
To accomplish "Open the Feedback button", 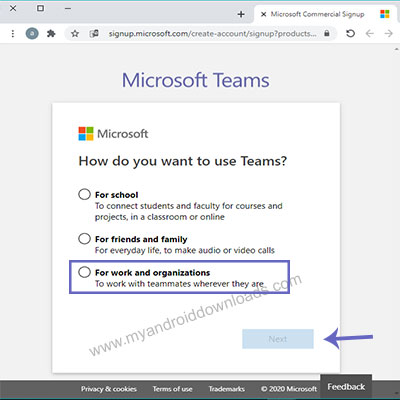I will [346, 387].
